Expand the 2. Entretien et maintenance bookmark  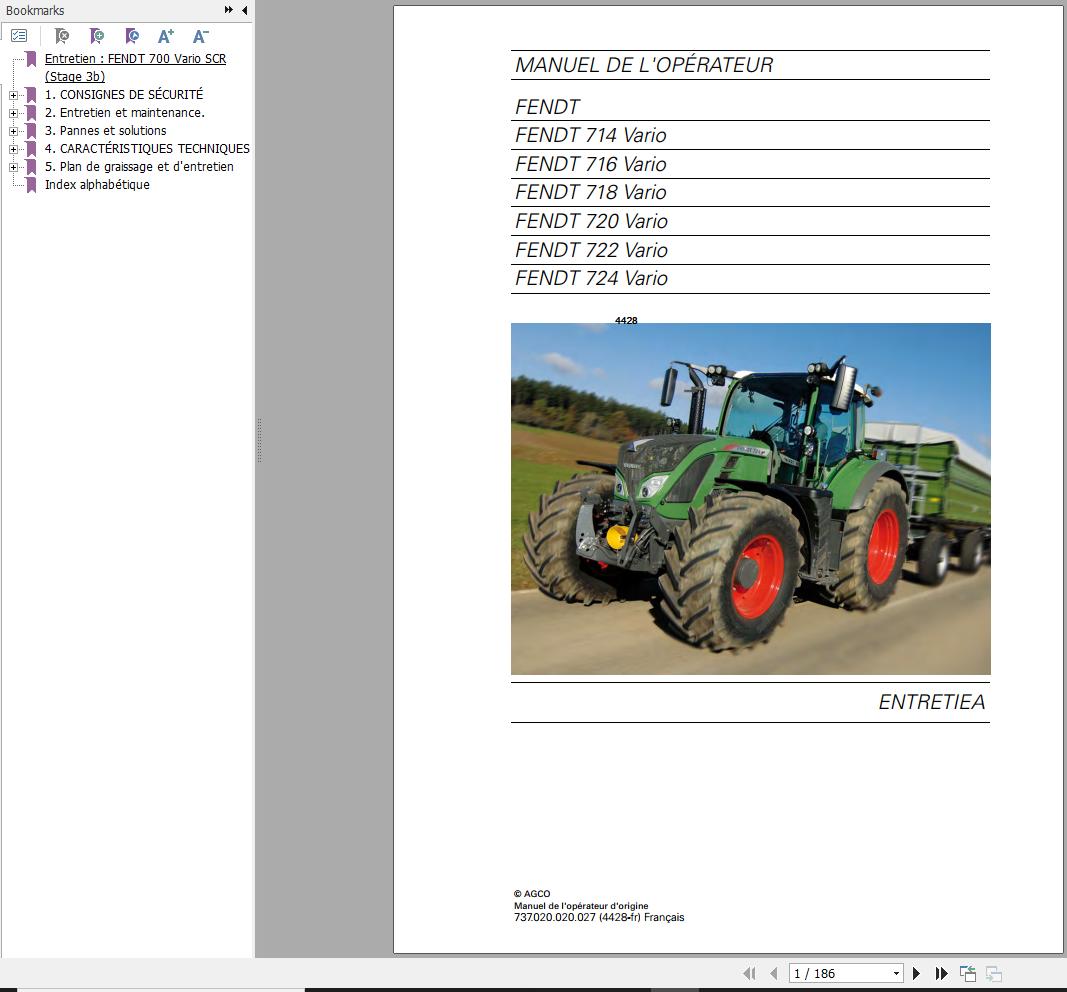click(13, 113)
